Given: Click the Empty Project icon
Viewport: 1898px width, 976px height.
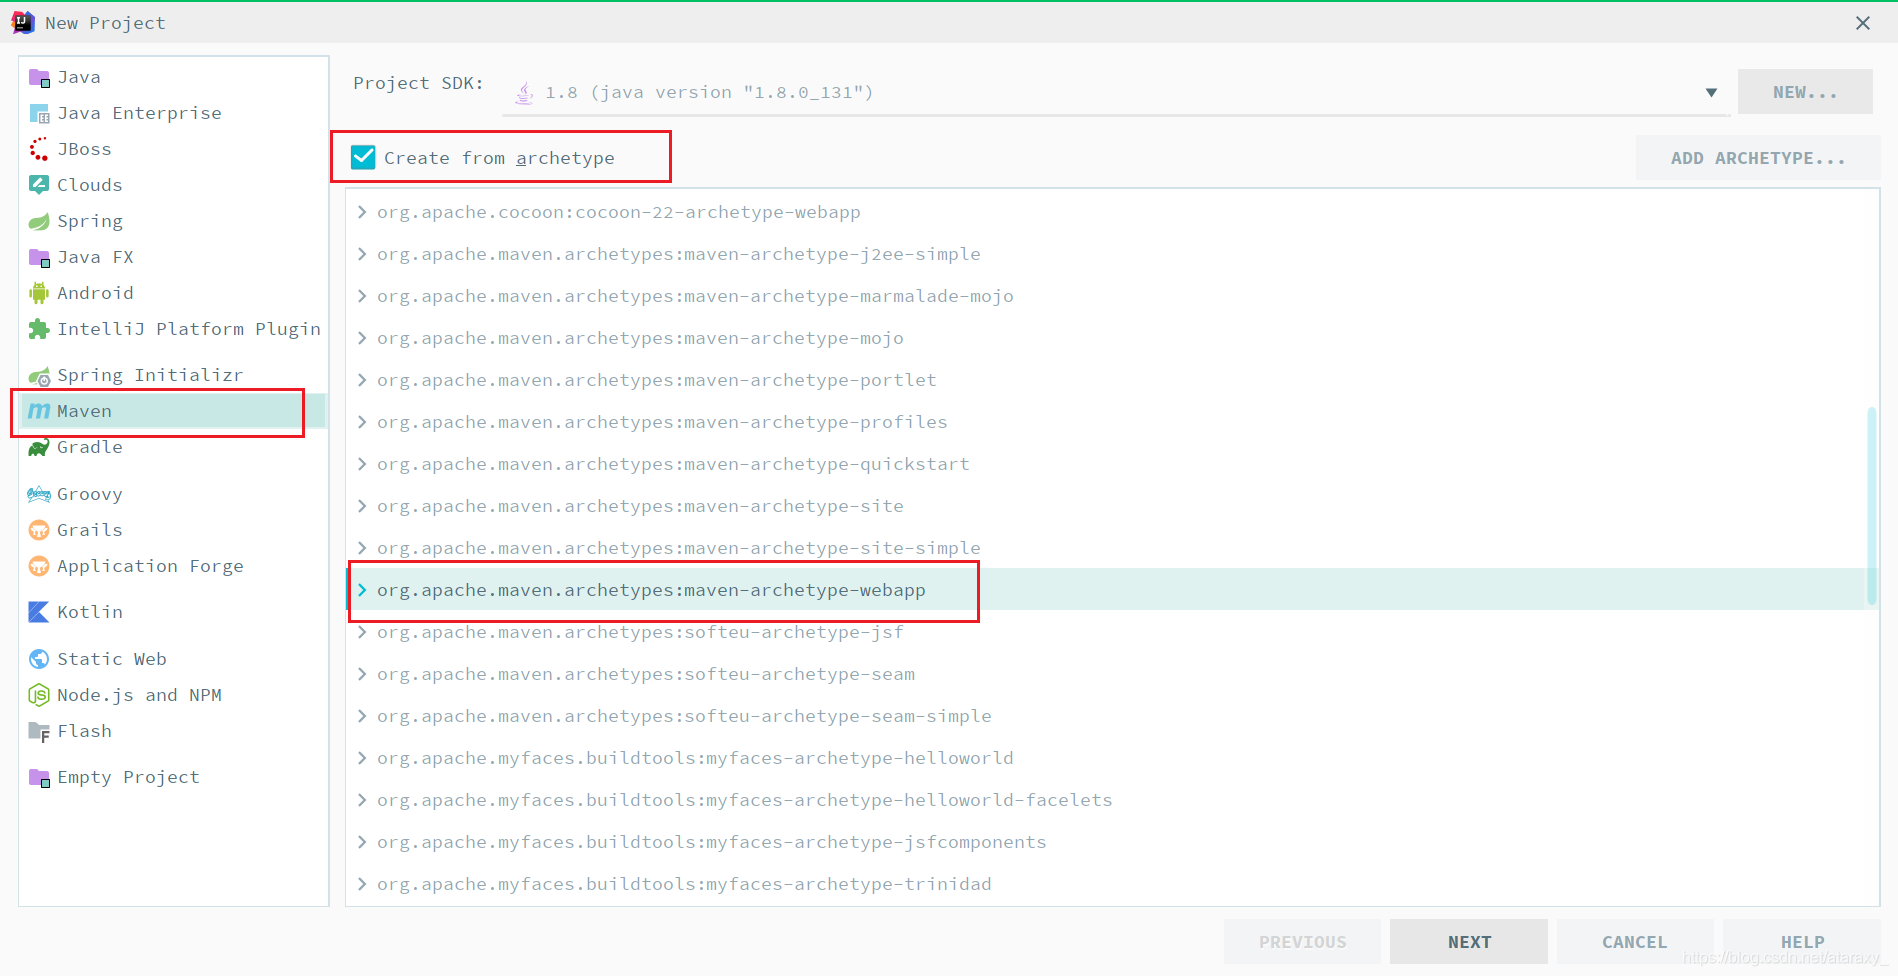Looking at the screenshot, I should (x=39, y=778).
